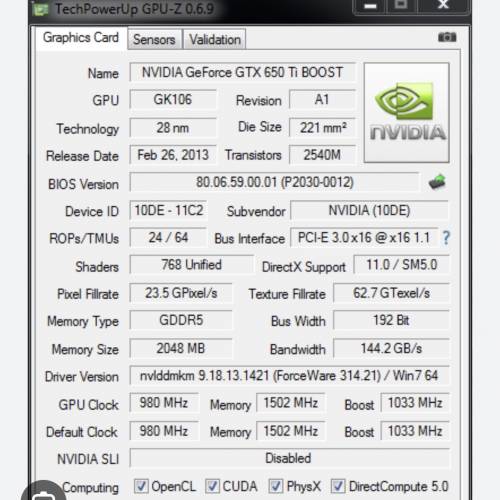The width and height of the screenshot is (500, 500).
Task: Click the Default Clock row Memory 1502 MHz
Action: click(291, 431)
